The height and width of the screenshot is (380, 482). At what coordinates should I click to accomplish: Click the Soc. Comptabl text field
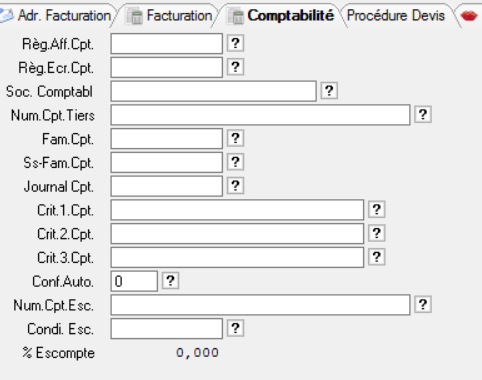pyautogui.click(x=213, y=91)
